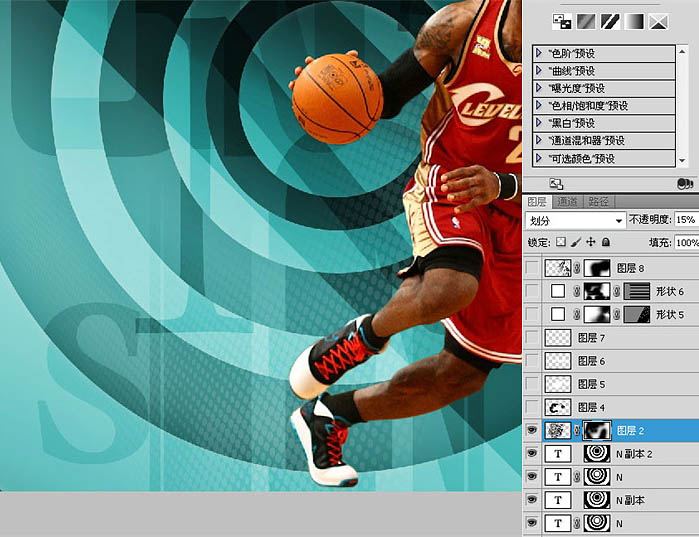Toggle the clip-to-layer circles icon in Adjustments panel
The image size is (699, 537).
click(x=684, y=184)
